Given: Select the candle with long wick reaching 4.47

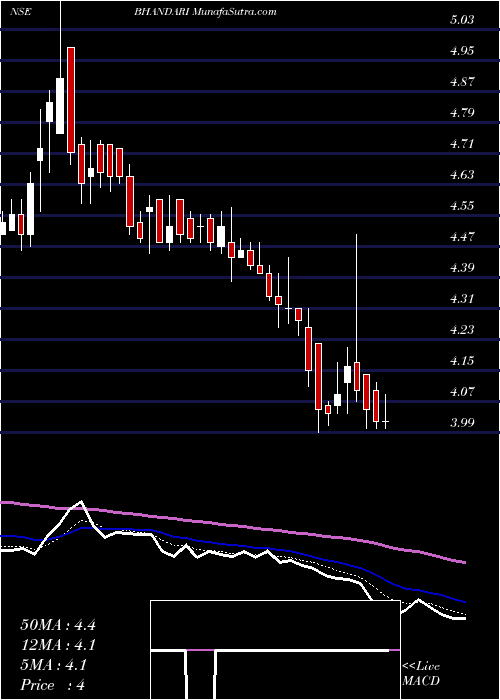Looking at the screenshot, I should click(x=357, y=318).
